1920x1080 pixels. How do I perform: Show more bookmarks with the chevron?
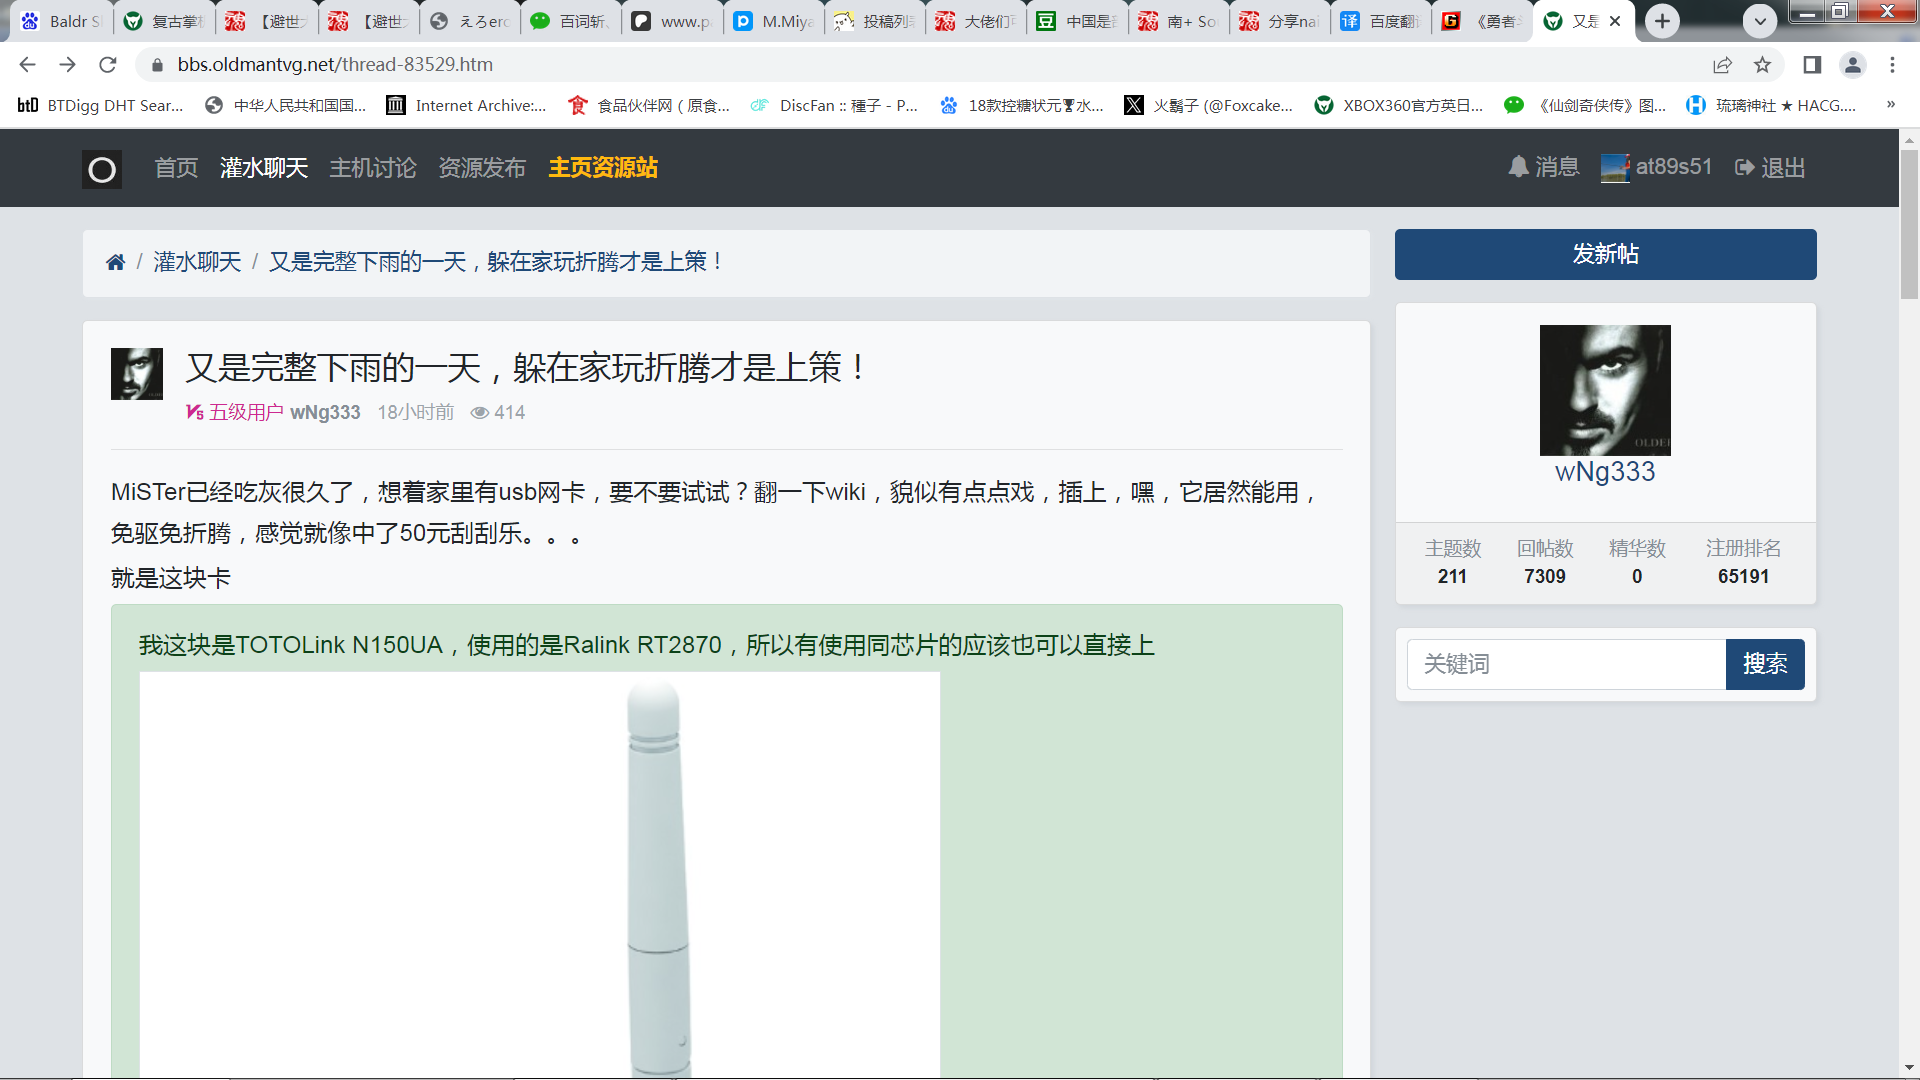click(x=1890, y=105)
